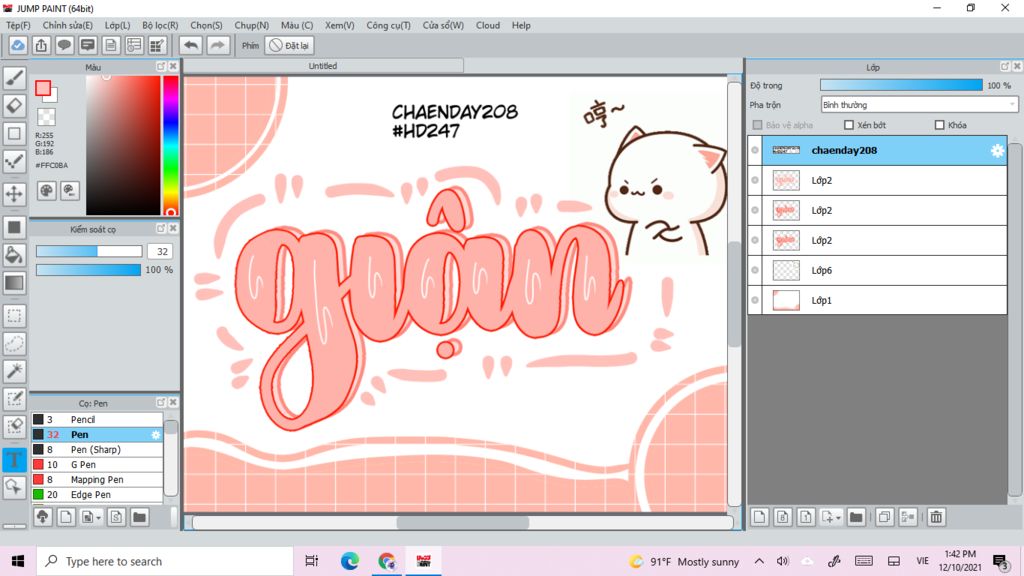The image size is (1024, 576).
Task: Select the foreground color swatch
Action: click(43, 88)
